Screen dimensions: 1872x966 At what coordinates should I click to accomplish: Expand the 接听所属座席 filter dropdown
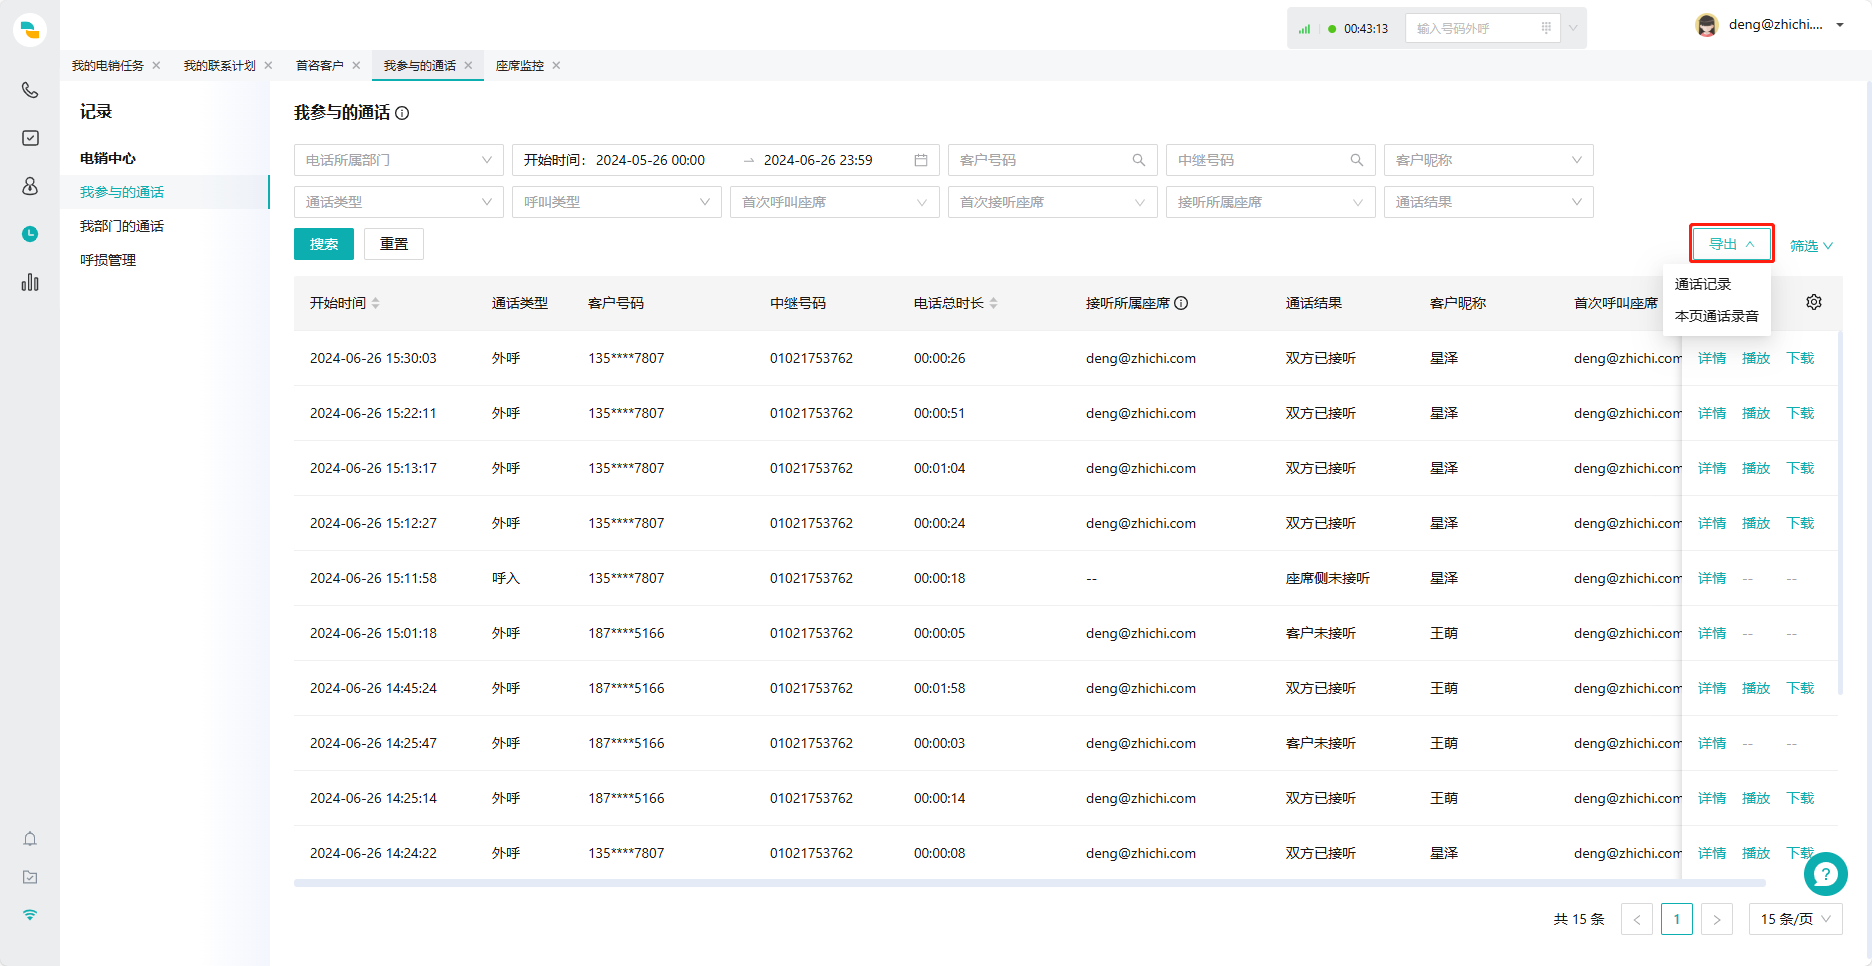click(1271, 202)
